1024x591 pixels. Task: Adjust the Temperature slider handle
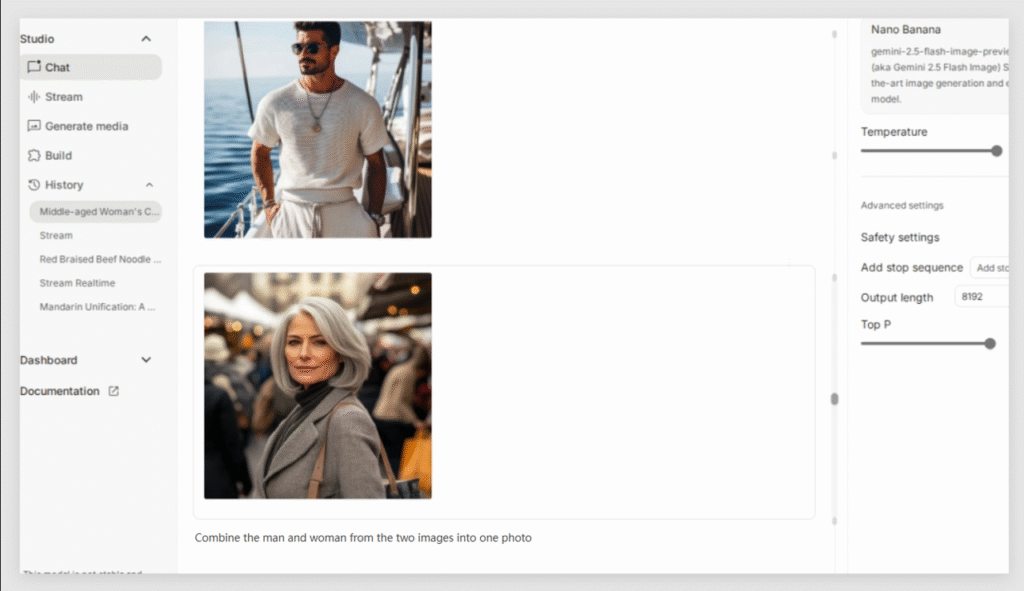[997, 151]
